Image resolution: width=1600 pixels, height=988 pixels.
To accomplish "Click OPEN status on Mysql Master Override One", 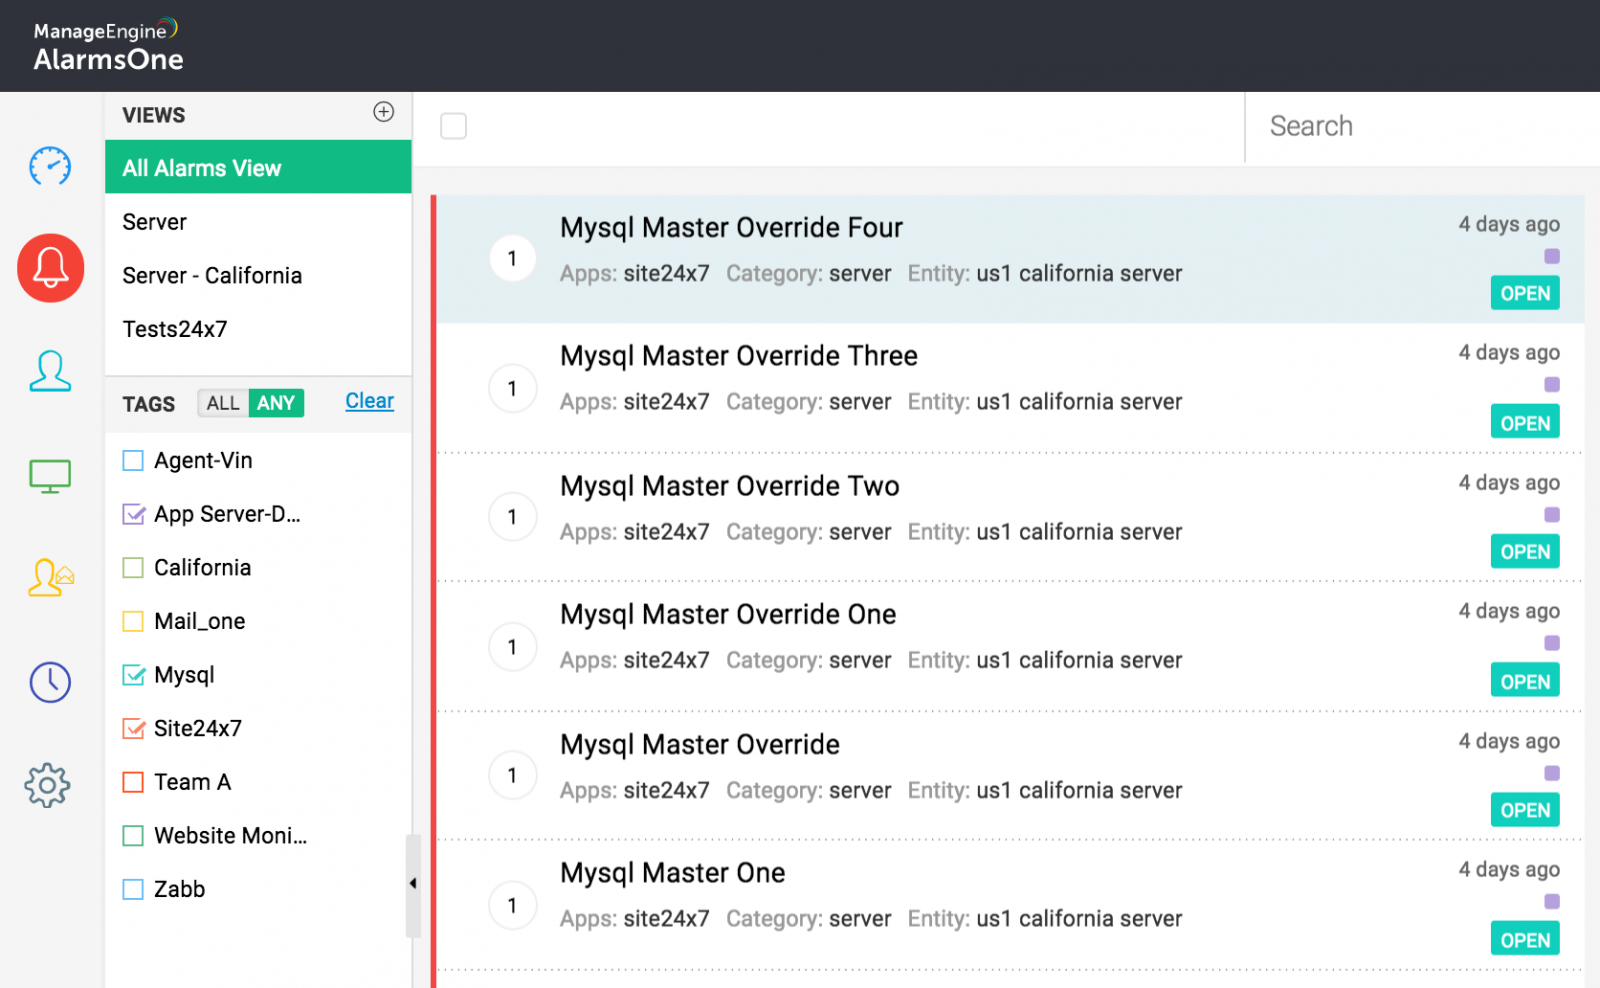I will (x=1525, y=681).
